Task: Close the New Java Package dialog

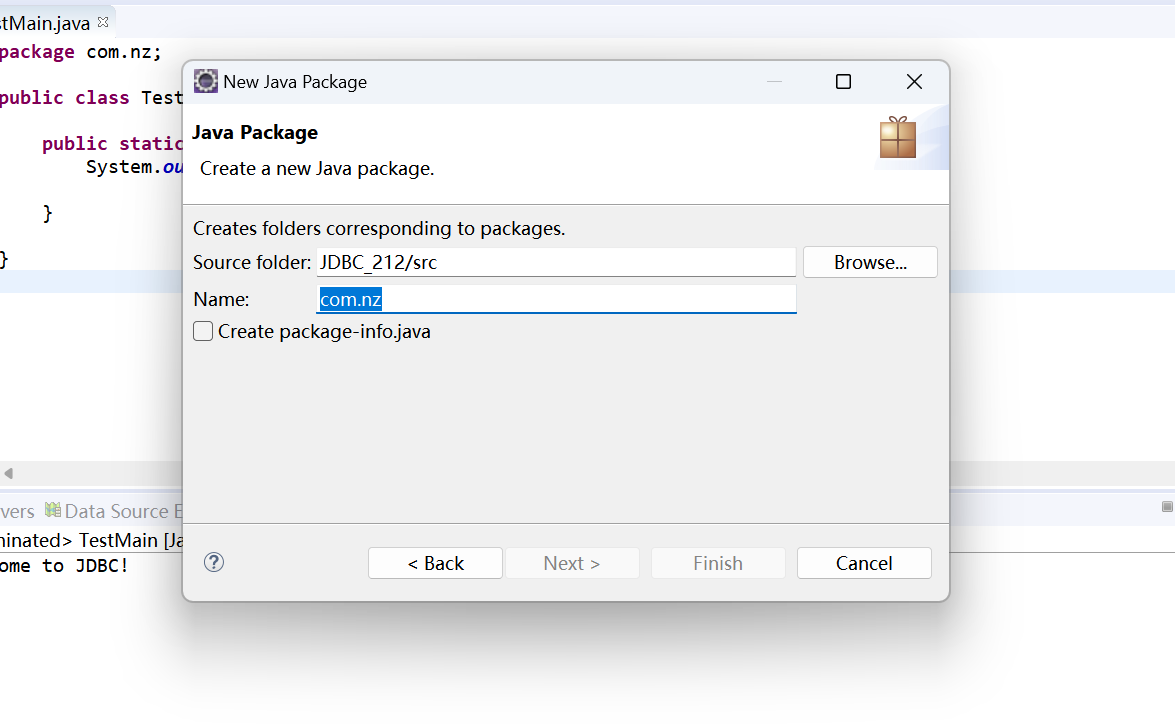Action: click(x=914, y=82)
